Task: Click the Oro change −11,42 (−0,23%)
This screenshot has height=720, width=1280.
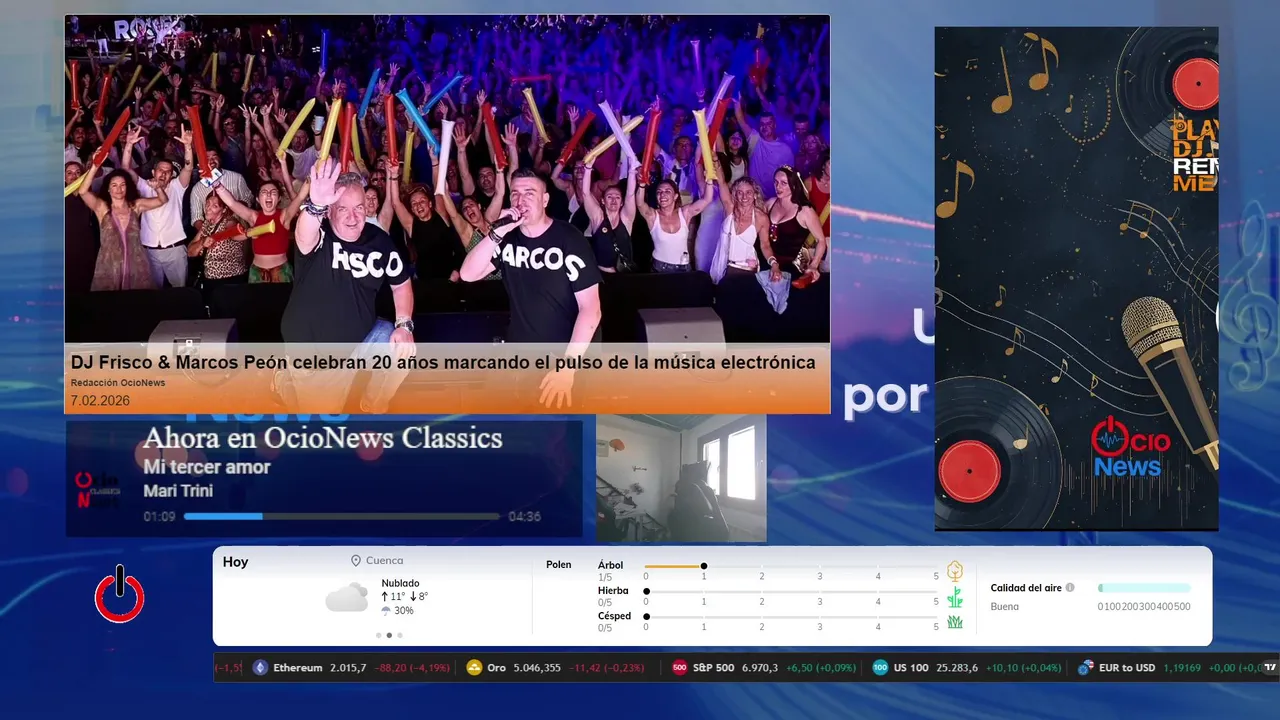Action: (x=608, y=668)
